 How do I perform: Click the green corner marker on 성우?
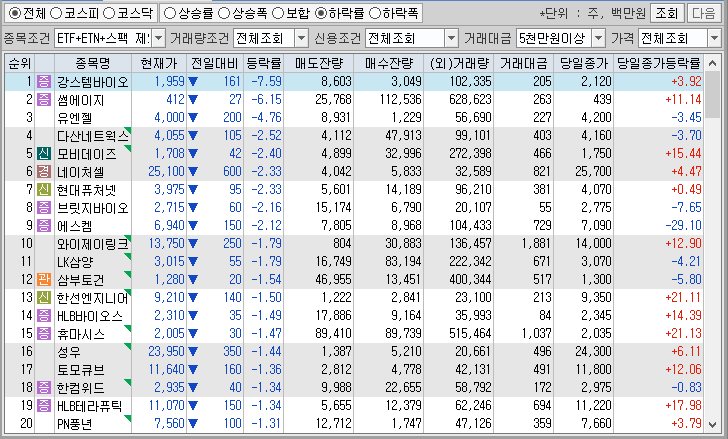click(128, 347)
